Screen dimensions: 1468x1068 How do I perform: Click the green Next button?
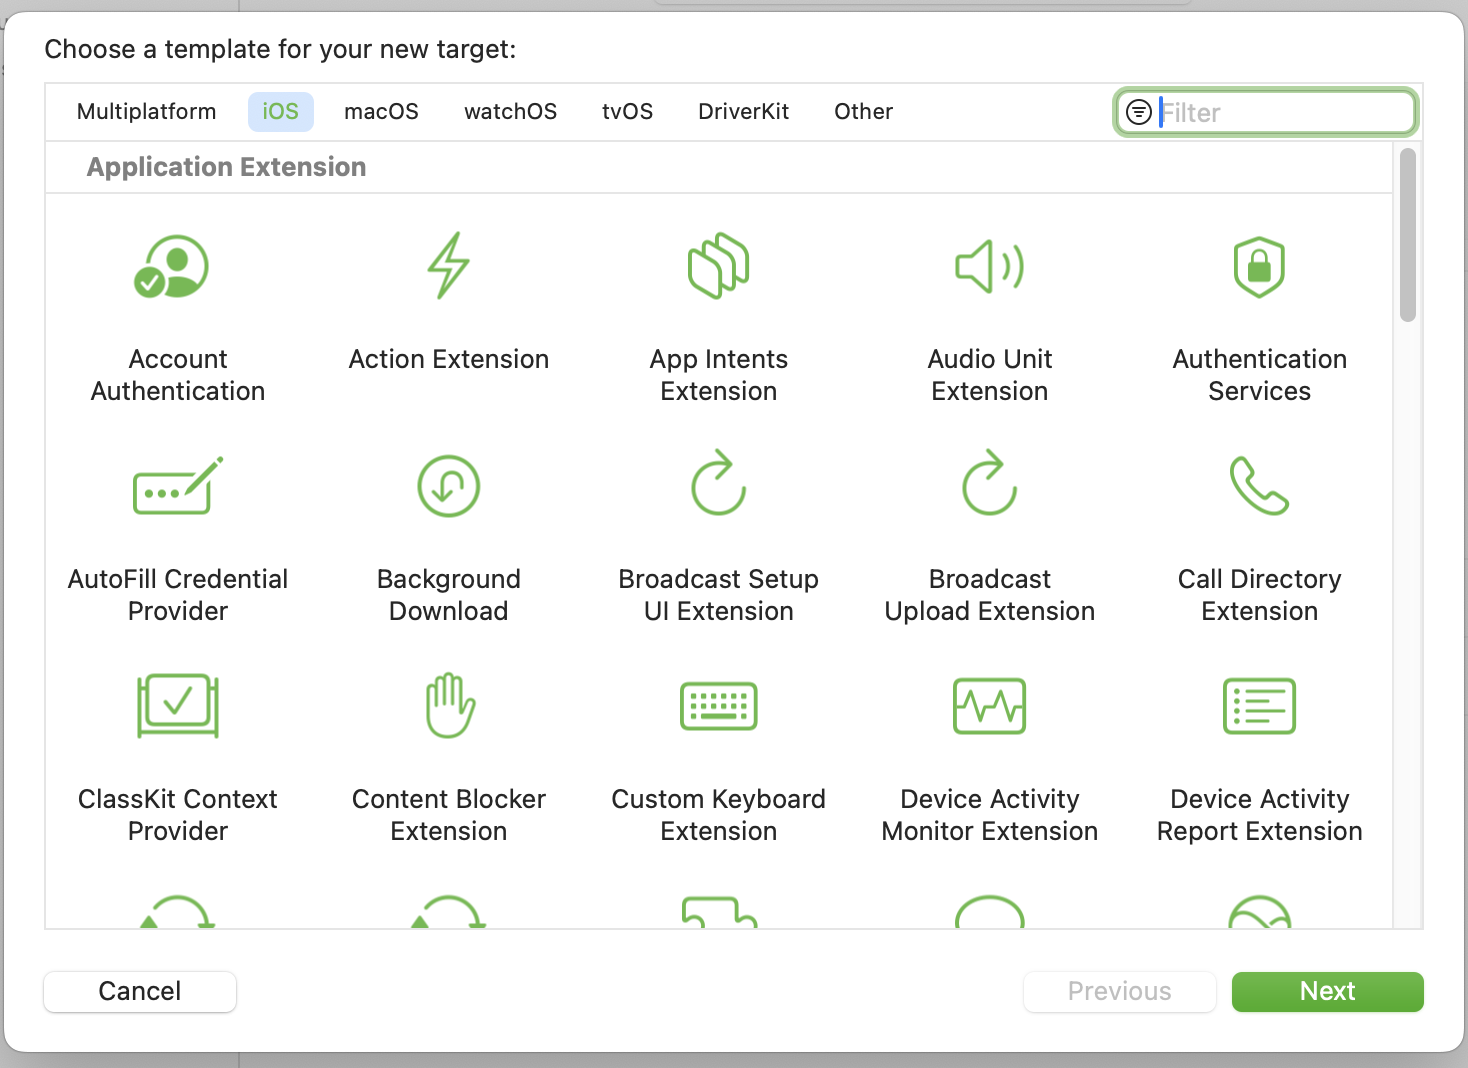click(1328, 991)
